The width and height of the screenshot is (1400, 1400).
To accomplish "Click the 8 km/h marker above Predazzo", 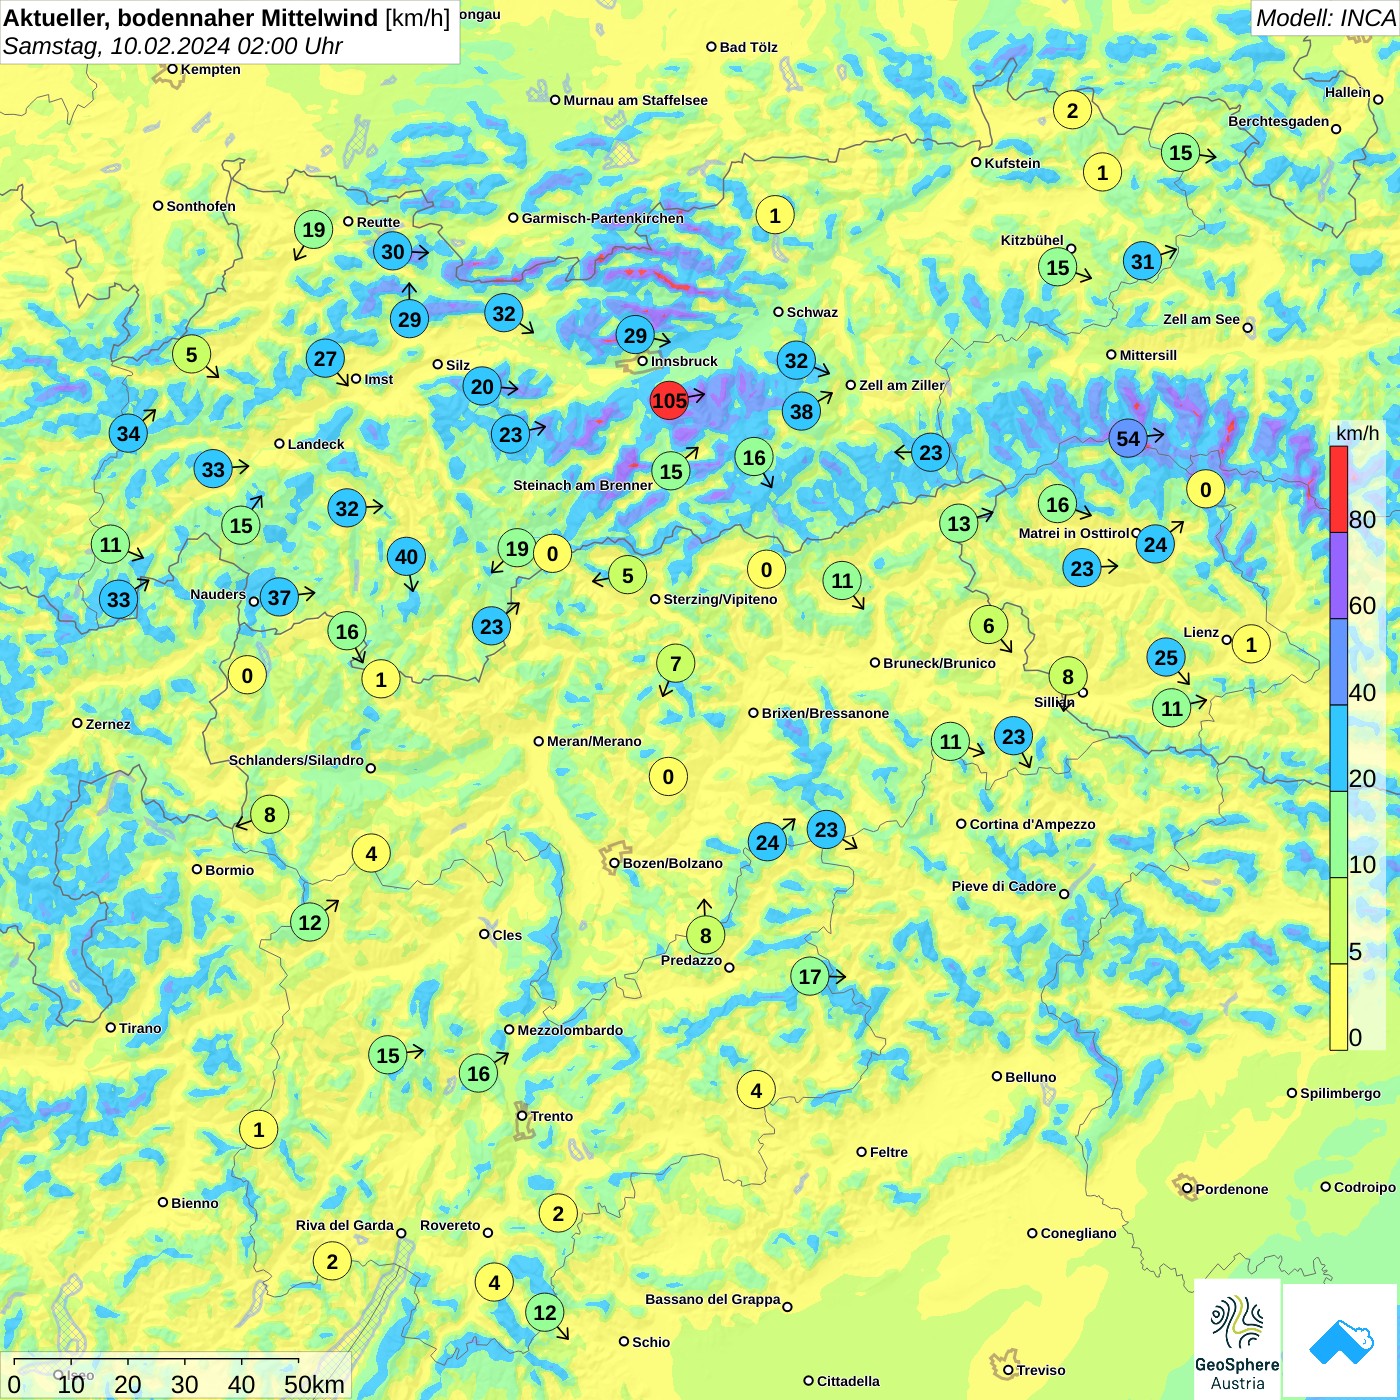I will [x=705, y=936].
